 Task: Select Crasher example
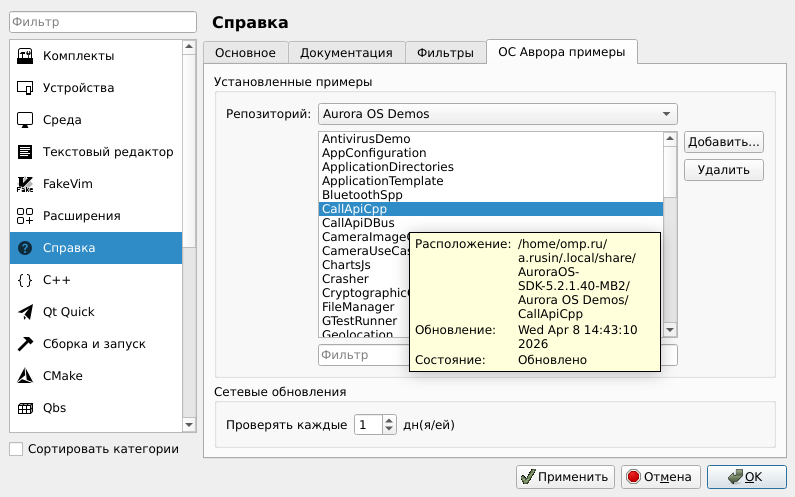click(345, 279)
